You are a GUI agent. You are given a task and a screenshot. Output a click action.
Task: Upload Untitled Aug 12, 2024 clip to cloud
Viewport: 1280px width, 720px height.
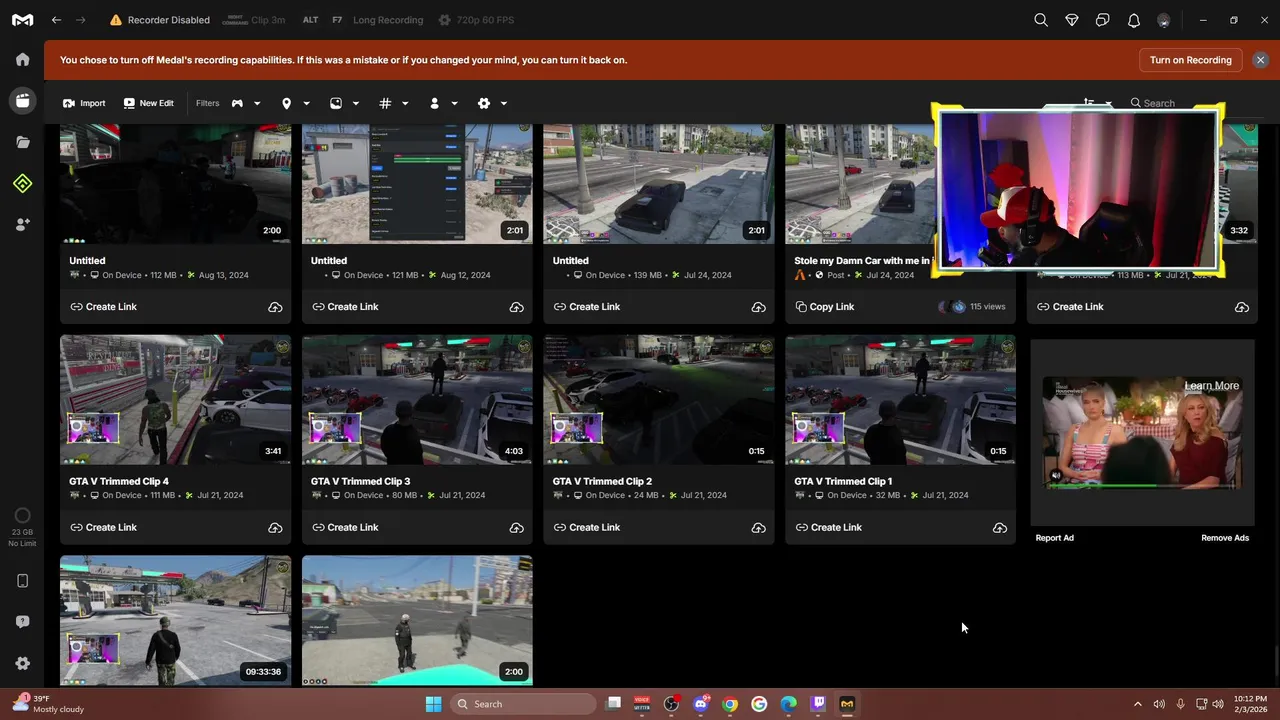pos(517,307)
